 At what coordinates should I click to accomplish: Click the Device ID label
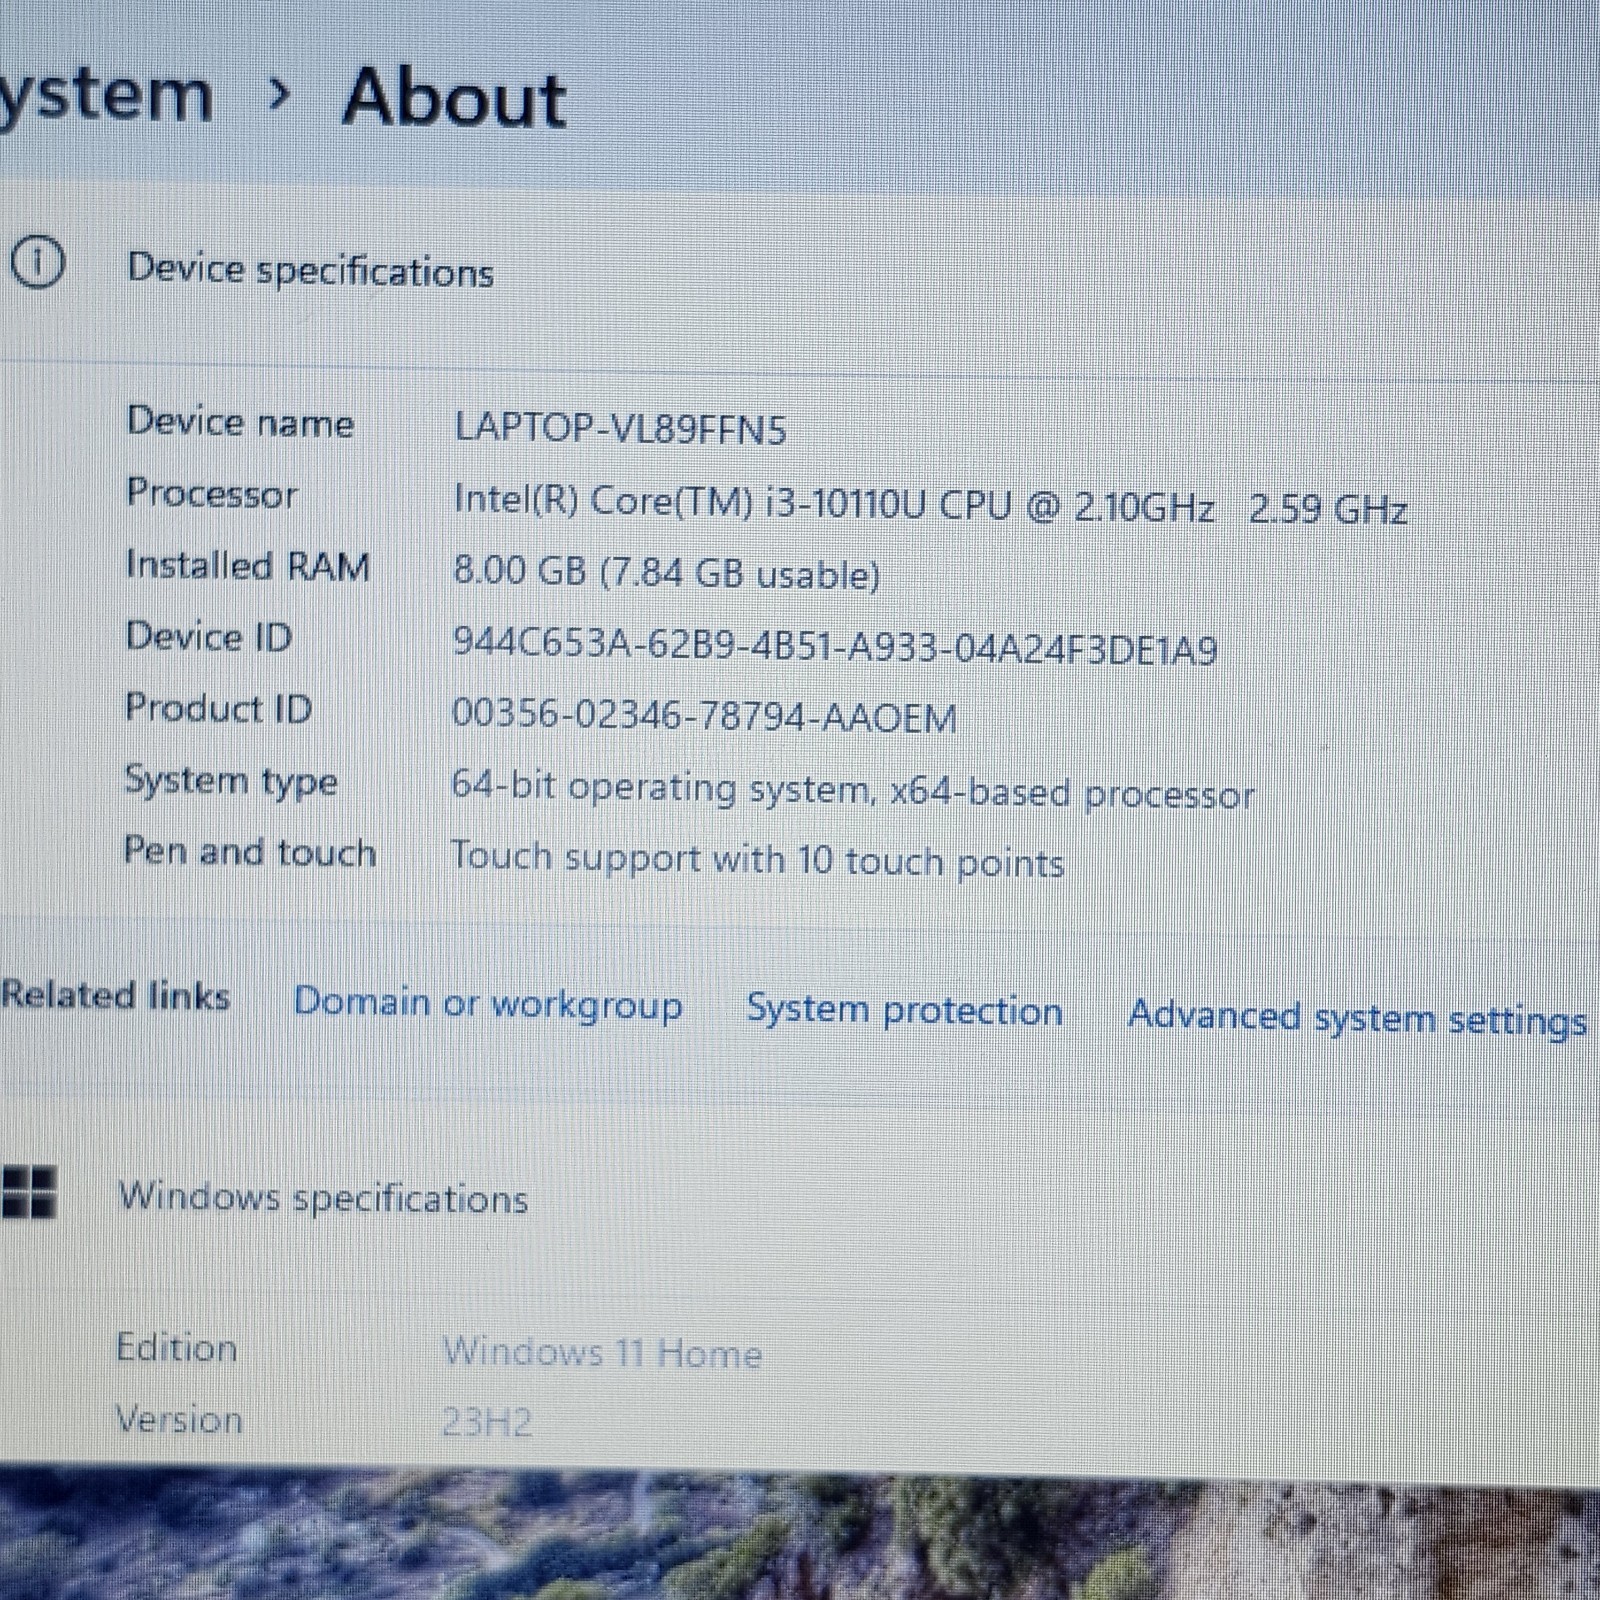click(x=209, y=636)
